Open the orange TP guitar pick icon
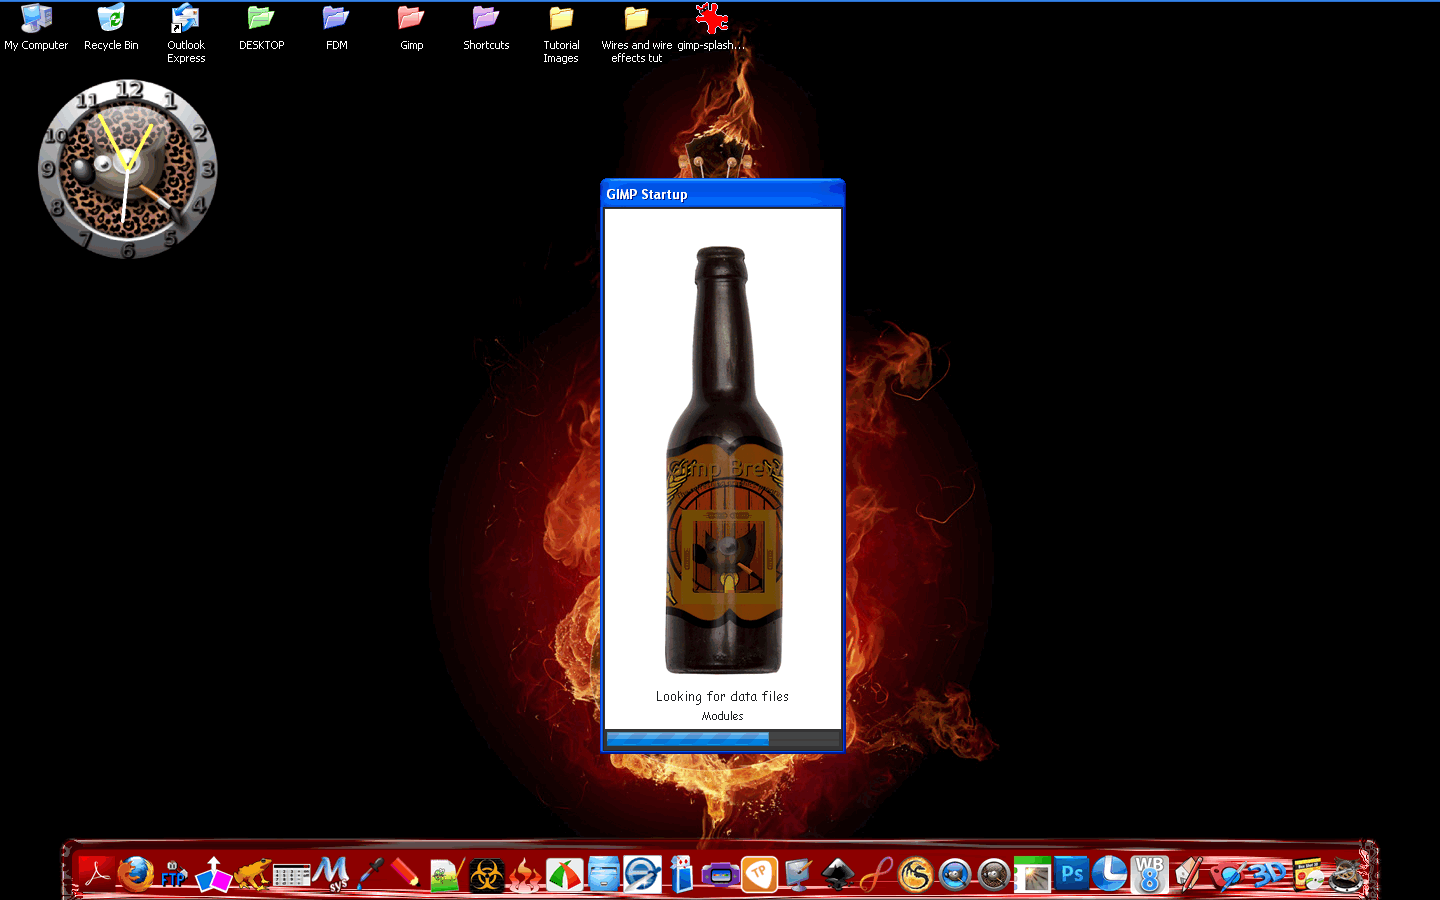Viewport: 1440px width, 900px height. 759,875
